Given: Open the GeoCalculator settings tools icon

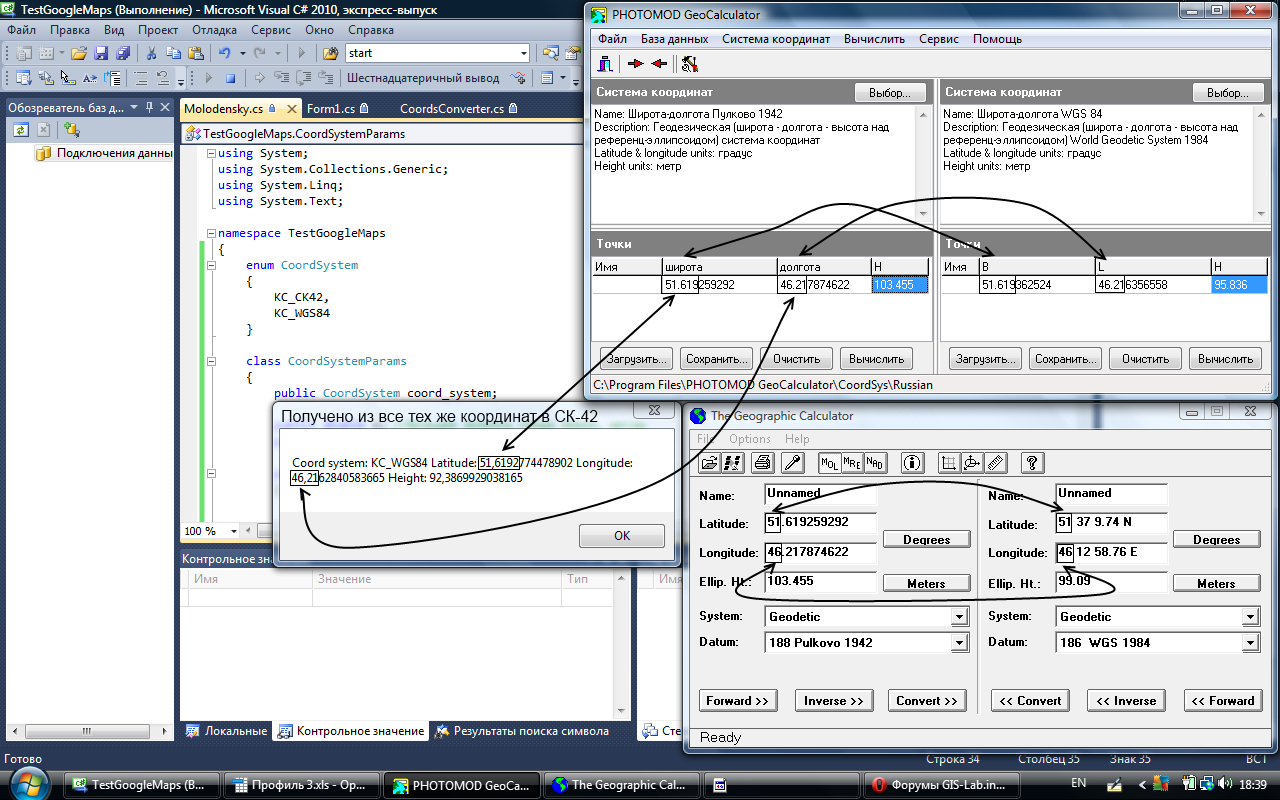Looking at the screenshot, I should point(689,64).
